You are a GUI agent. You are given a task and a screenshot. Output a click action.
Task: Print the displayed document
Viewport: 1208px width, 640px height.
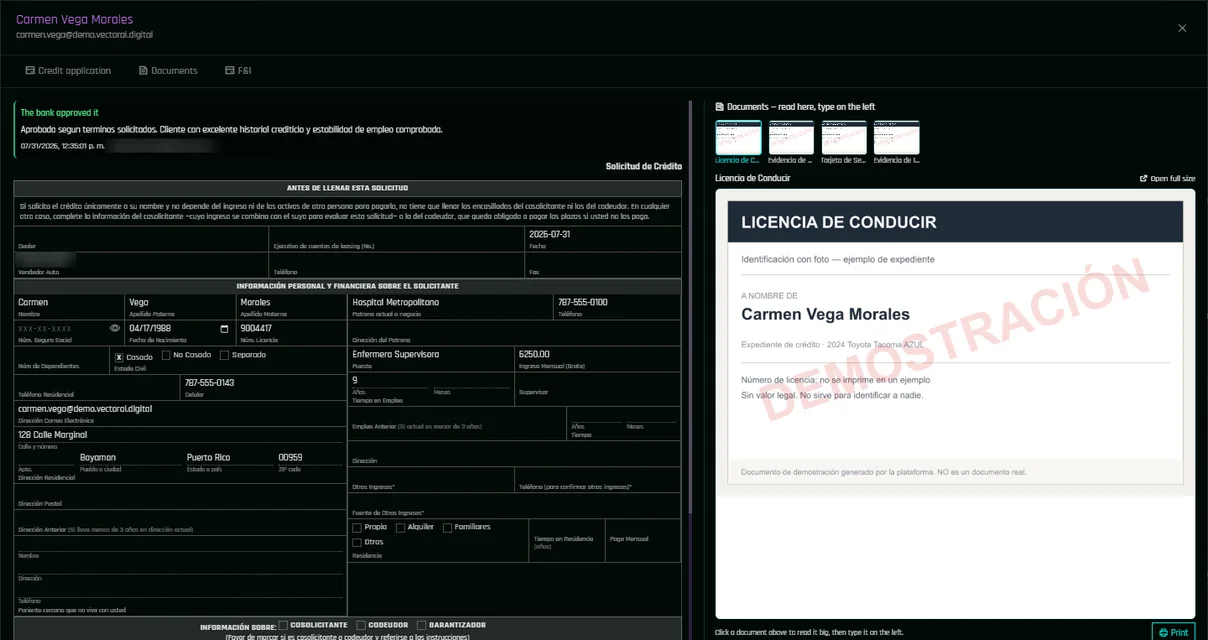click(x=1173, y=632)
